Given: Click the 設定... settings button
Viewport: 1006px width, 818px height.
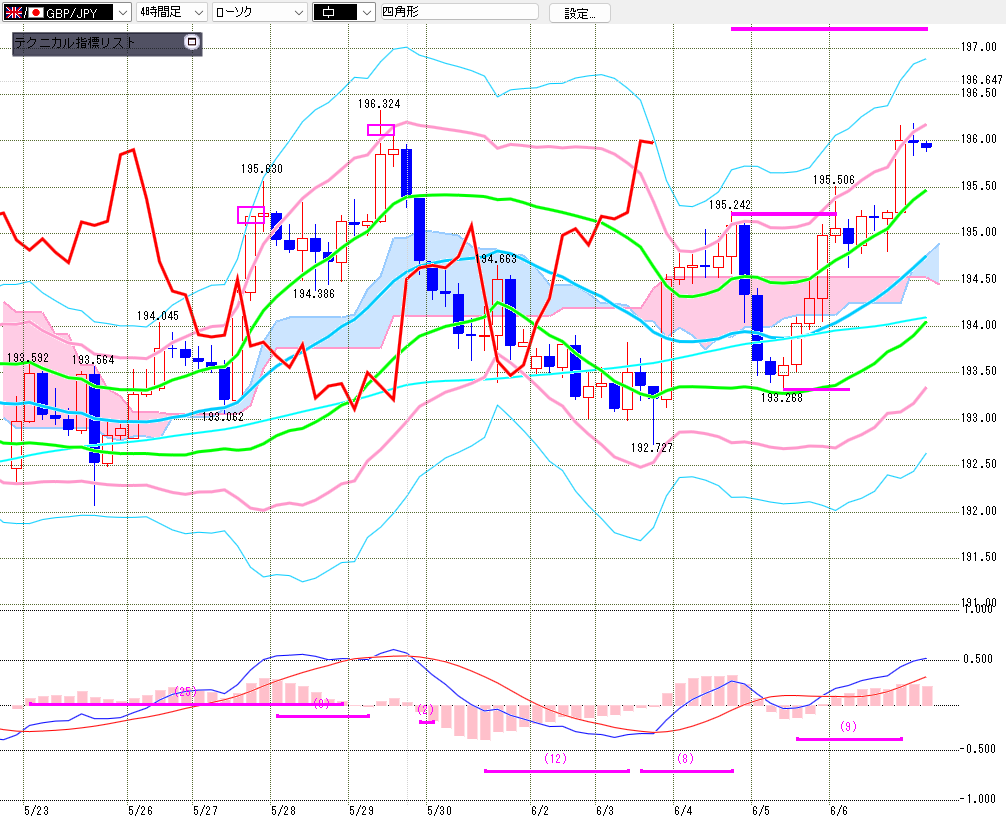Looking at the screenshot, I should tap(579, 13).
